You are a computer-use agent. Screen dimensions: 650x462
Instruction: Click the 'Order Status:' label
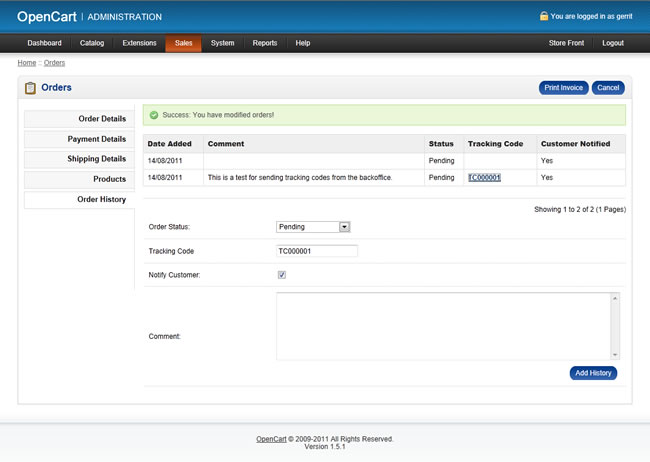[169, 227]
